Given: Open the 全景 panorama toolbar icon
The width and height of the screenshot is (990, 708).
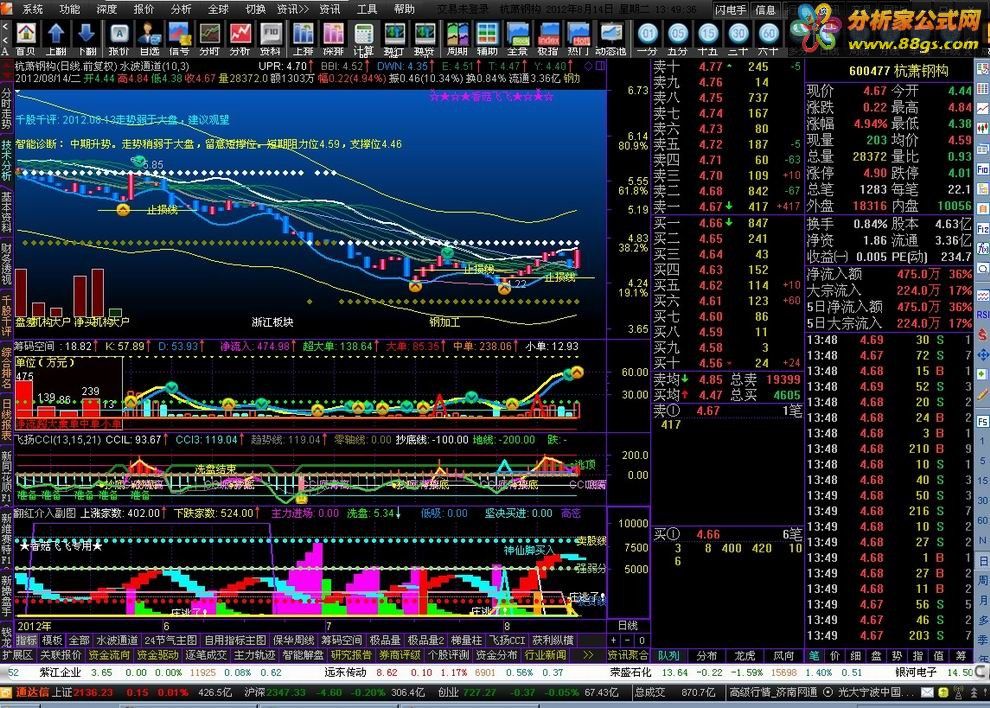Looking at the screenshot, I should point(518,39).
